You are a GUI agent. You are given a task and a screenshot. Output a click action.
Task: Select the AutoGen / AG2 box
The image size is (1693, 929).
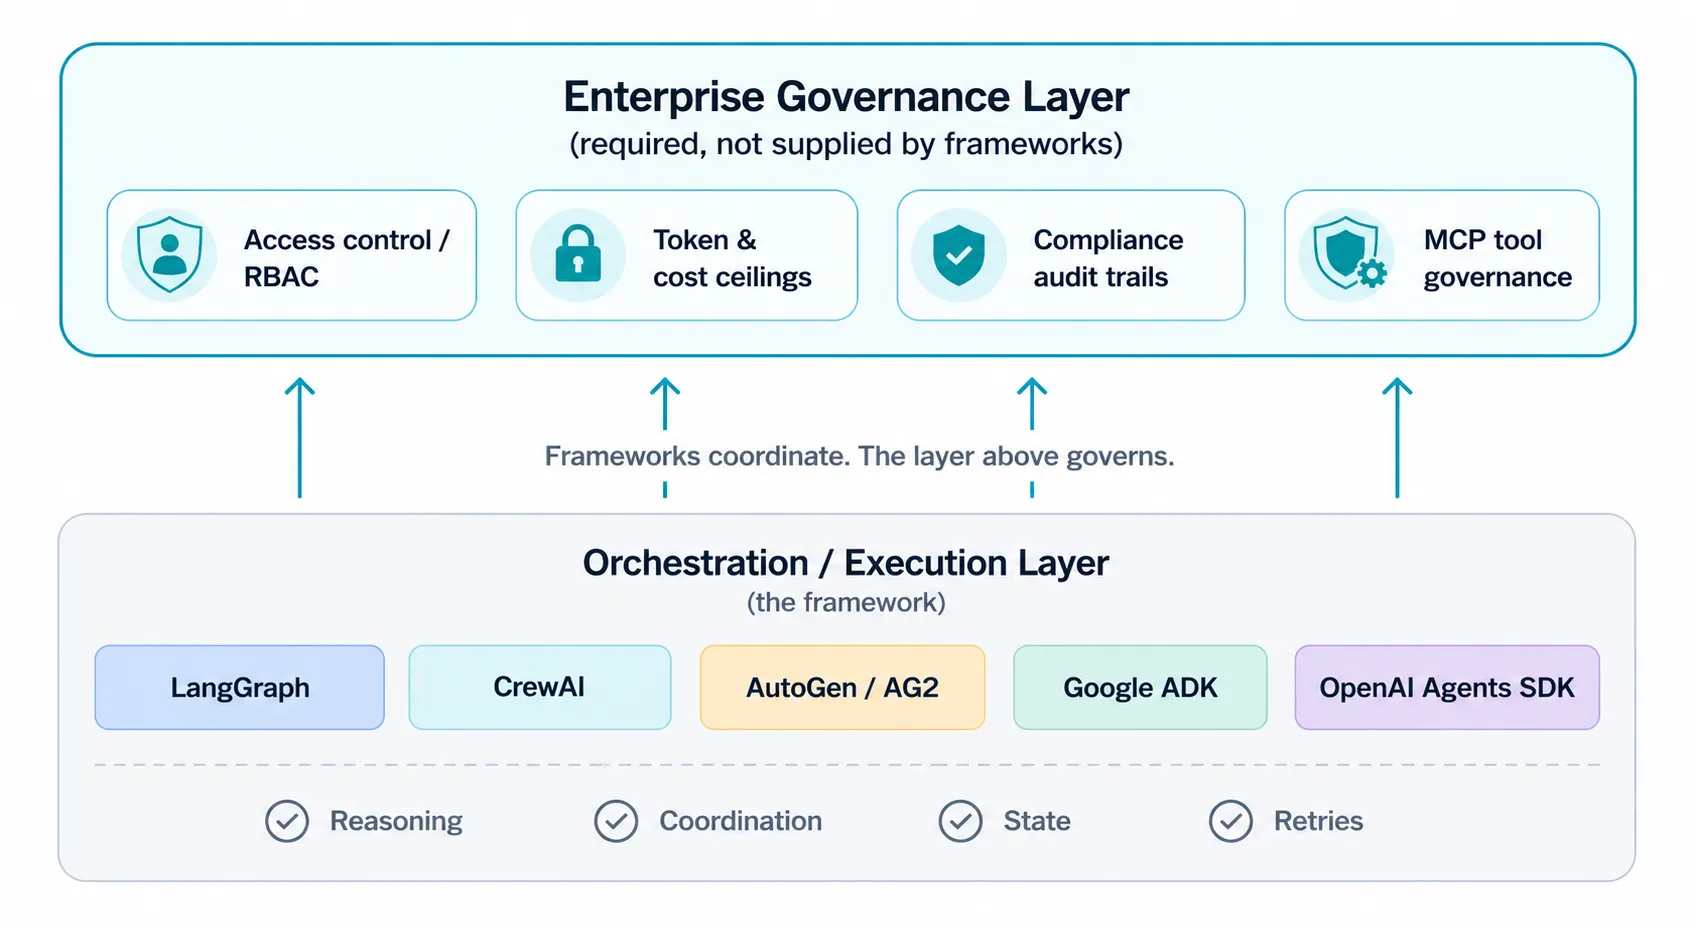842,687
